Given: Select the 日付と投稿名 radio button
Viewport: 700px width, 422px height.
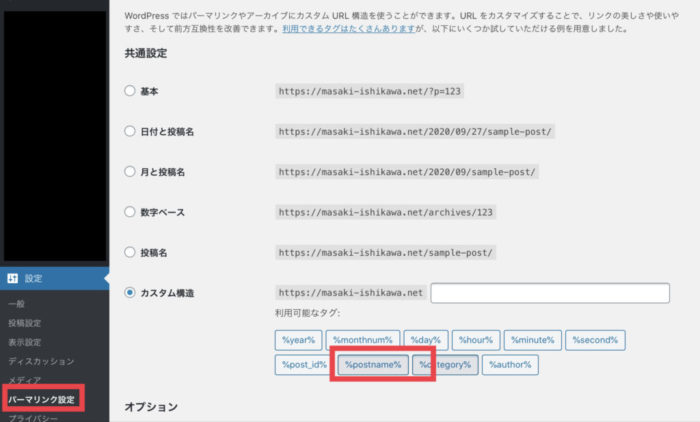Looking at the screenshot, I should click(129, 131).
